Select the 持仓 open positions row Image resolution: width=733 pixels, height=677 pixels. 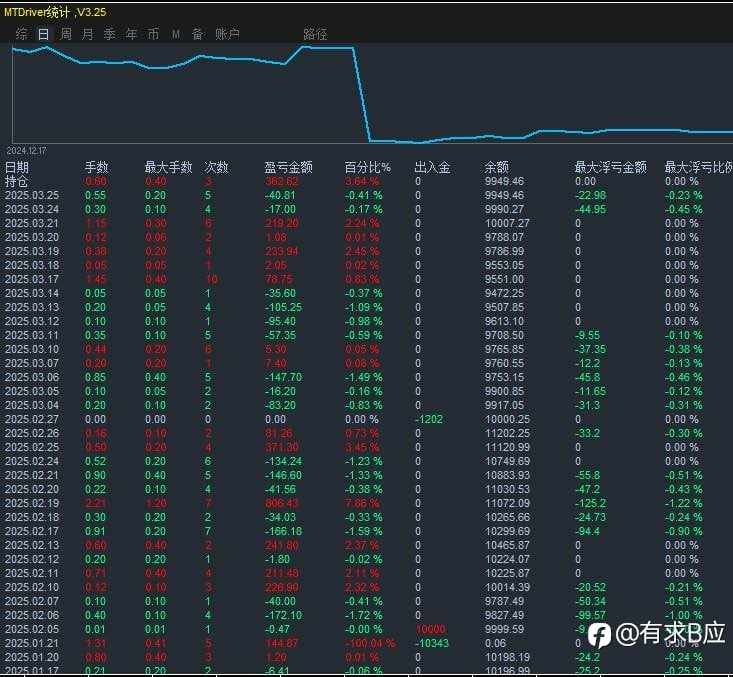[366, 181]
